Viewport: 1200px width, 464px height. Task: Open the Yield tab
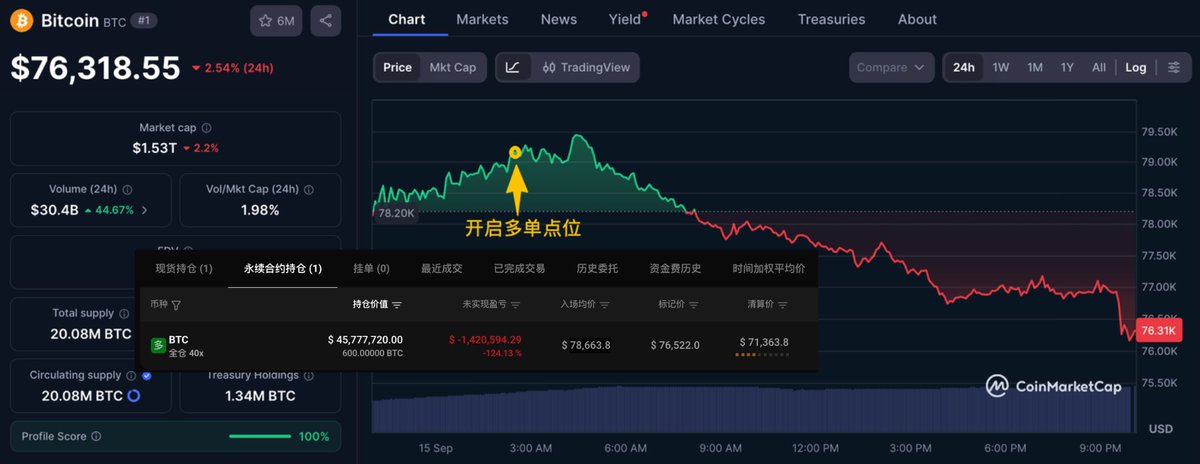point(625,19)
